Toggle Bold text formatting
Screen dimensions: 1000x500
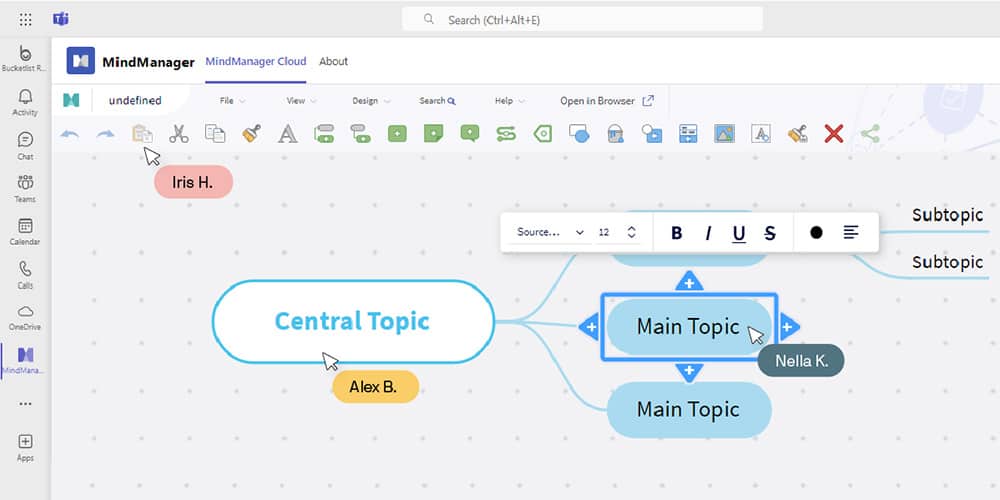pyautogui.click(x=677, y=233)
